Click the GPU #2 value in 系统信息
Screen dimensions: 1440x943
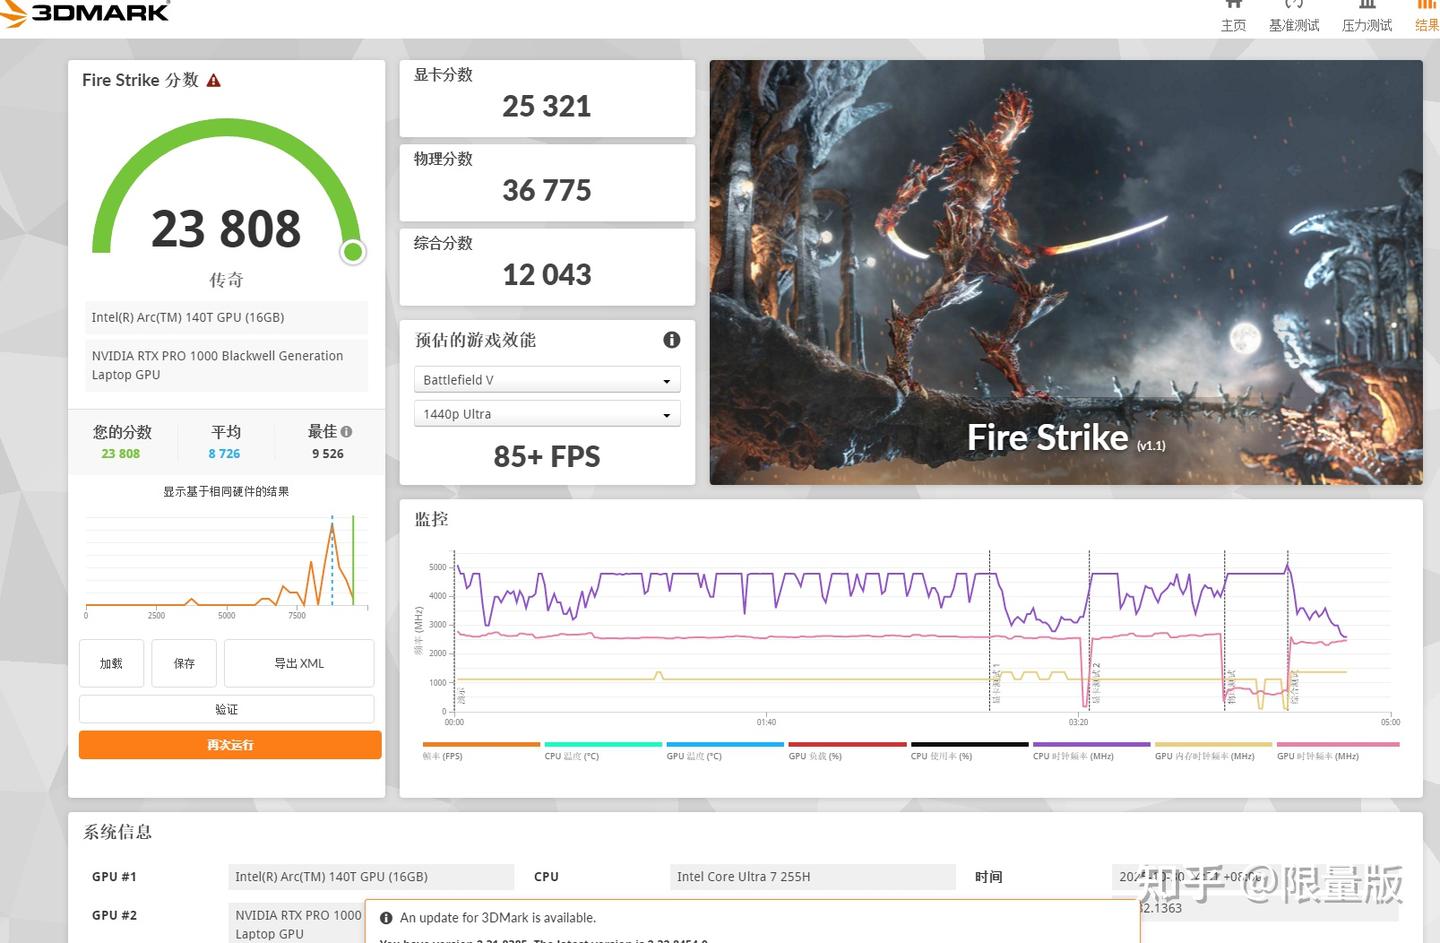(298, 924)
